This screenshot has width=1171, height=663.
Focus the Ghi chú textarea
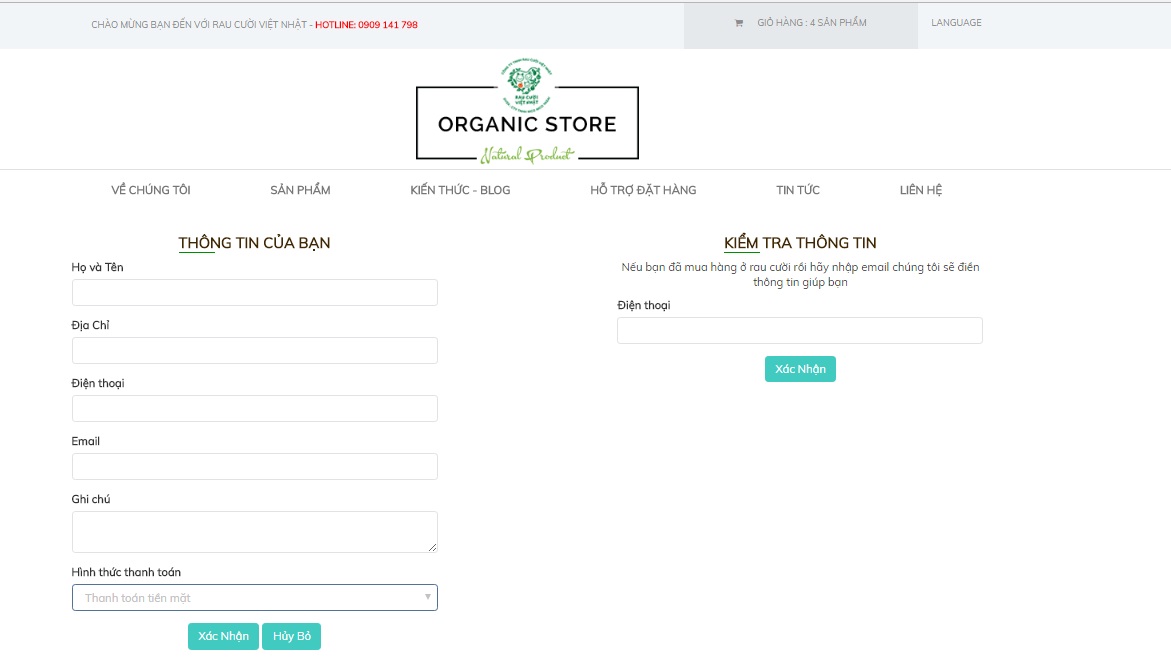pyautogui.click(x=254, y=532)
